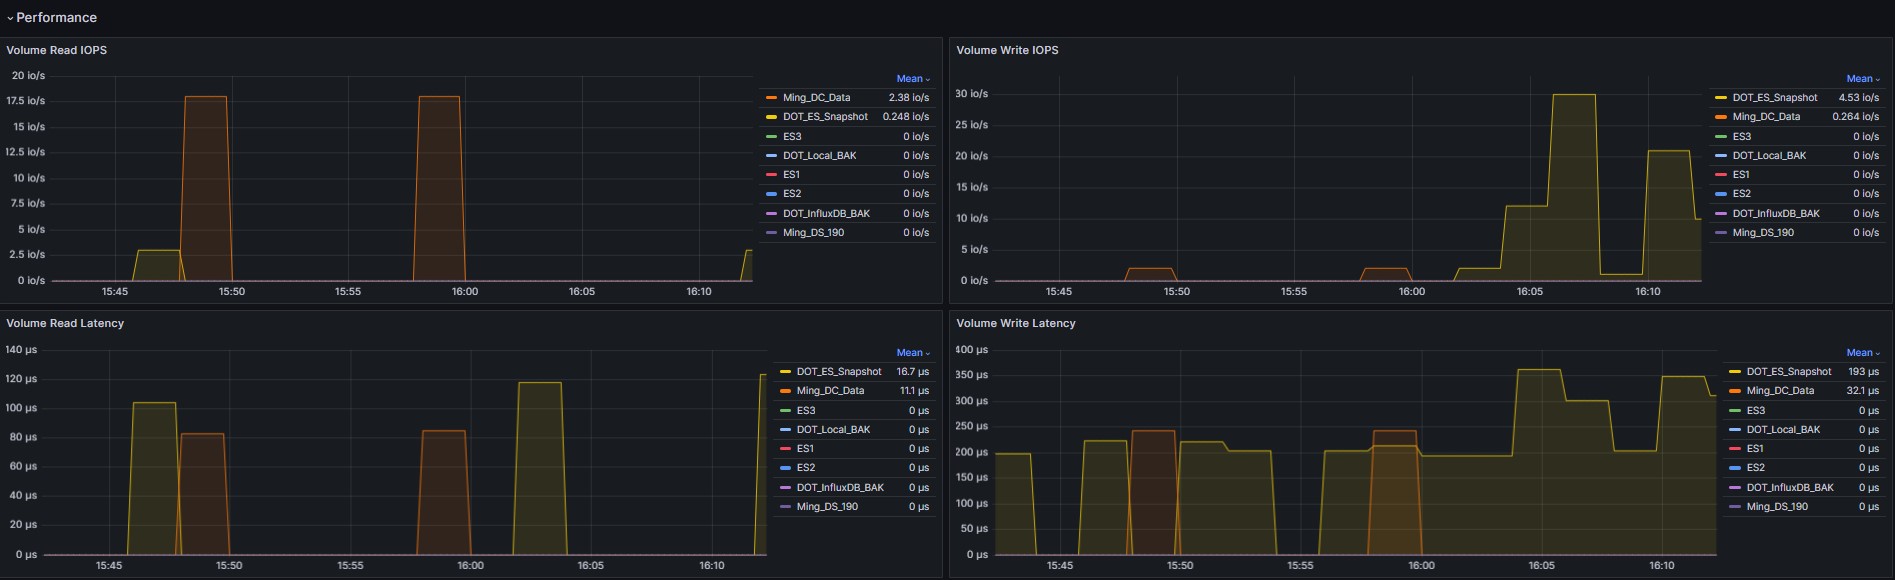Open yellow DOT_ES_Snapshot color swatch in Volume Read Latency
The height and width of the screenshot is (580, 1895).
(785, 372)
